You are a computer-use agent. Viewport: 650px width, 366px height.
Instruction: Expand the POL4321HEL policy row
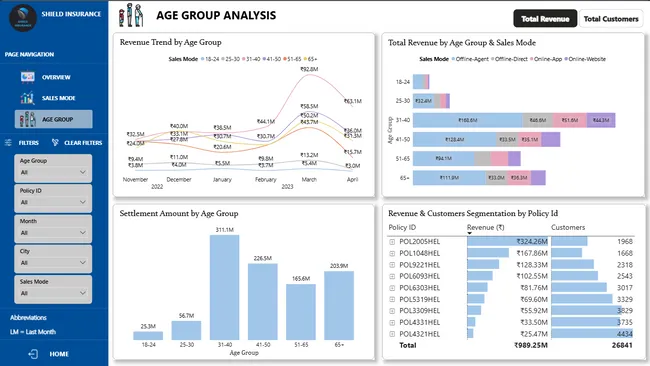pyautogui.click(x=392, y=334)
